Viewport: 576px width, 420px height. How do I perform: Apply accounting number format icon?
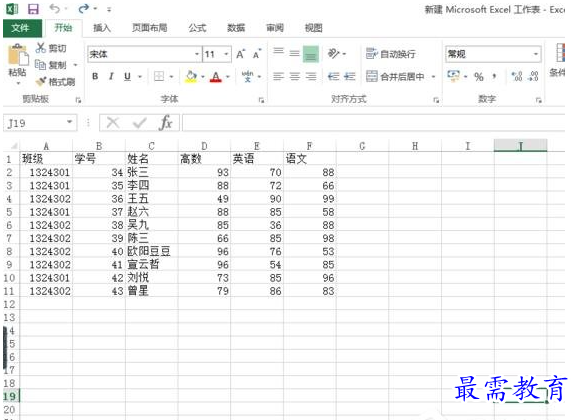[453, 76]
